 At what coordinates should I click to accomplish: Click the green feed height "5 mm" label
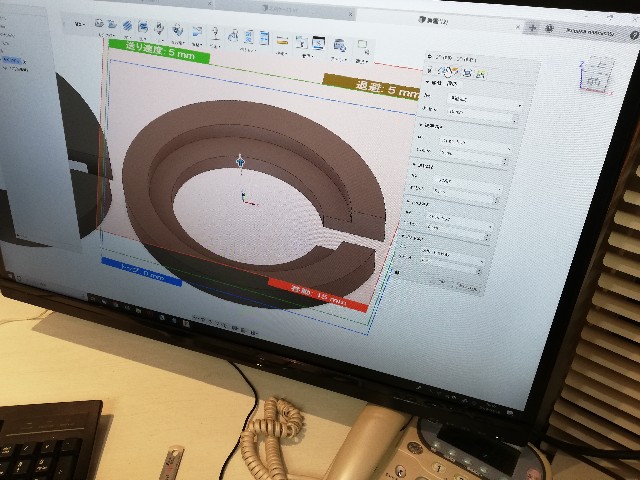point(160,51)
